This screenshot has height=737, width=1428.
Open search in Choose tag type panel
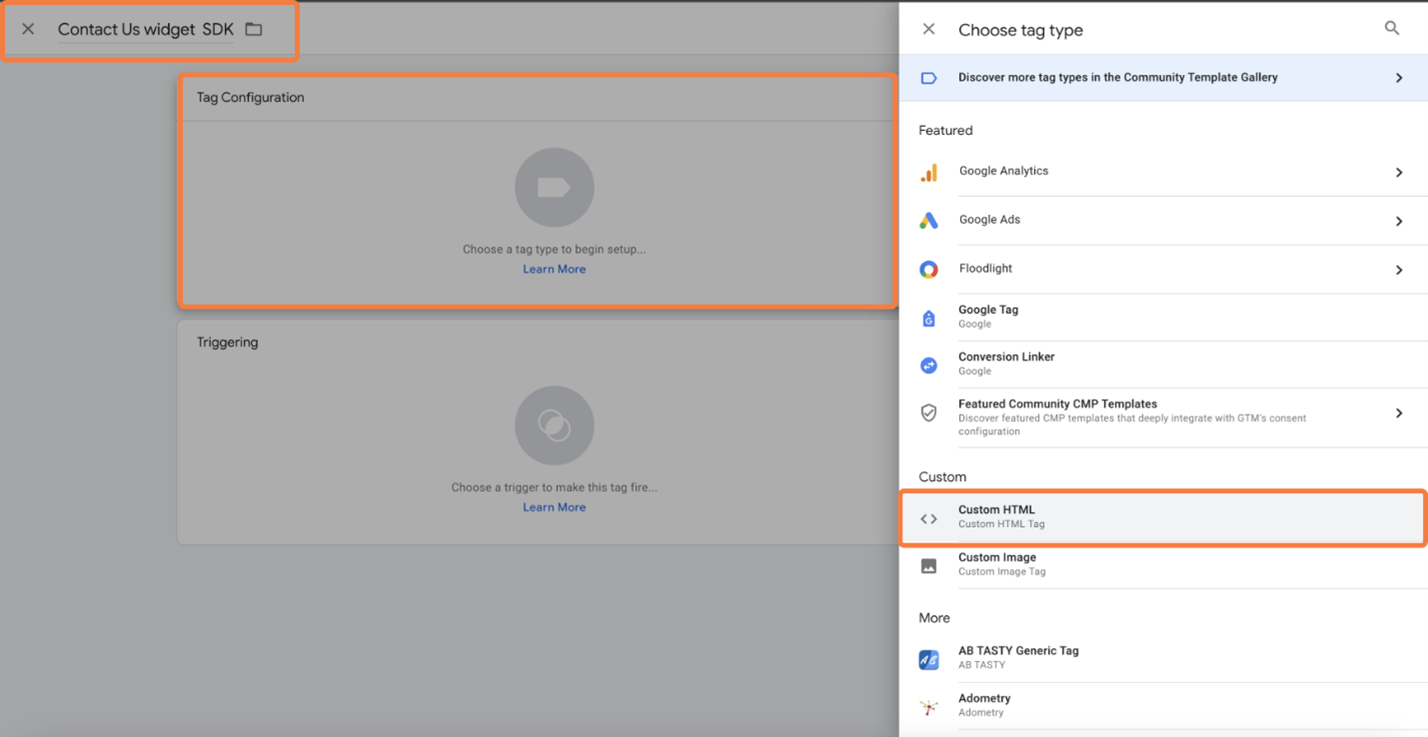coord(1391,29)
